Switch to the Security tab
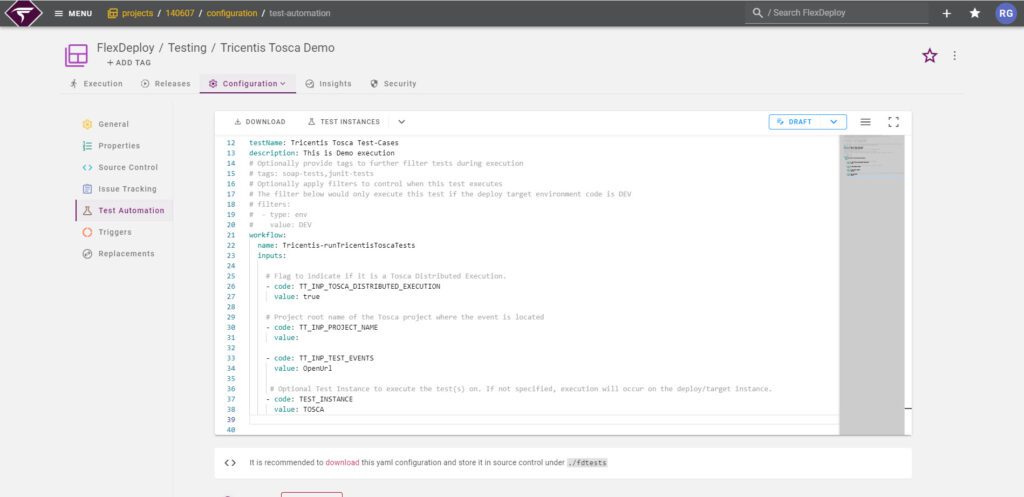This screenshot has width=1024, height=497. 393,84
